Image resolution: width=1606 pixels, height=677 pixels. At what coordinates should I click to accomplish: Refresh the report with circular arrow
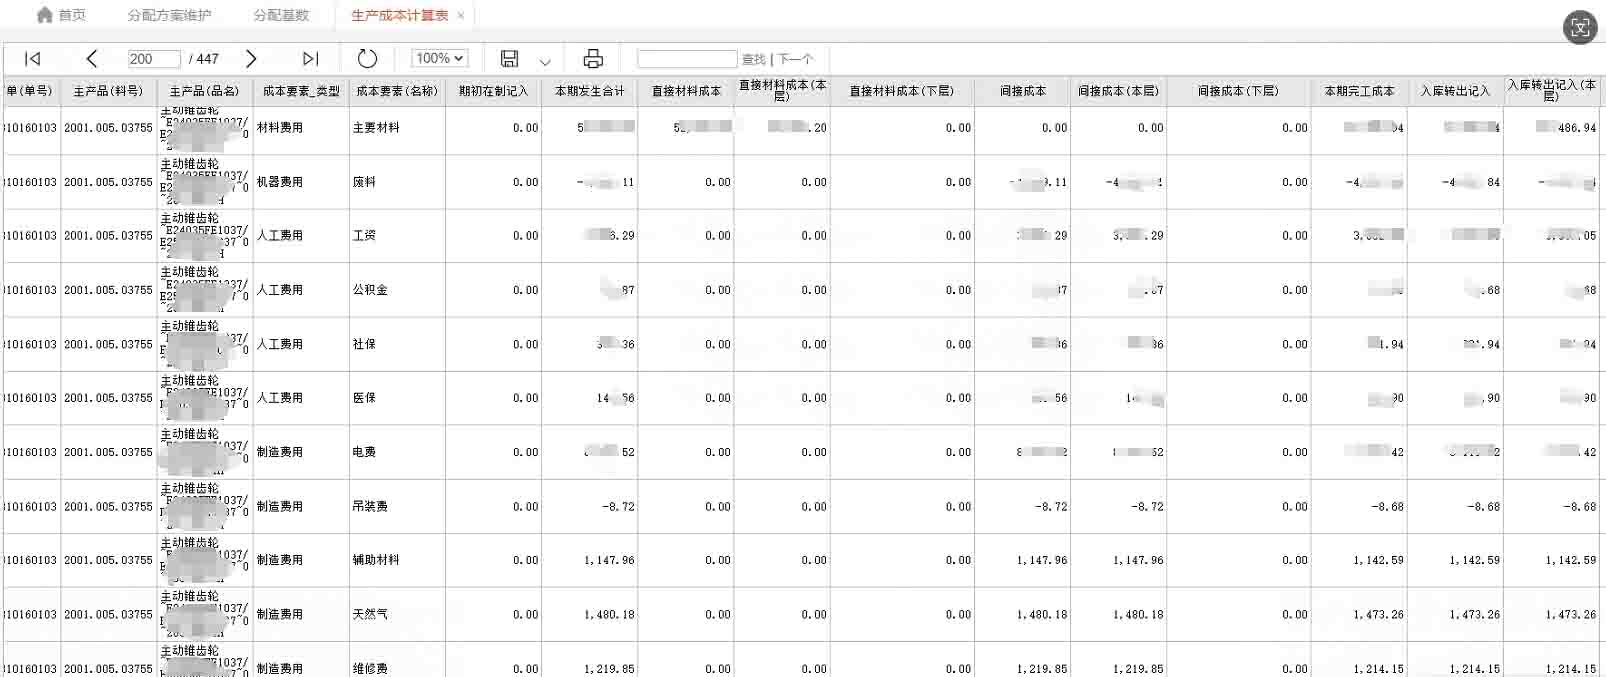pos(367,59)
